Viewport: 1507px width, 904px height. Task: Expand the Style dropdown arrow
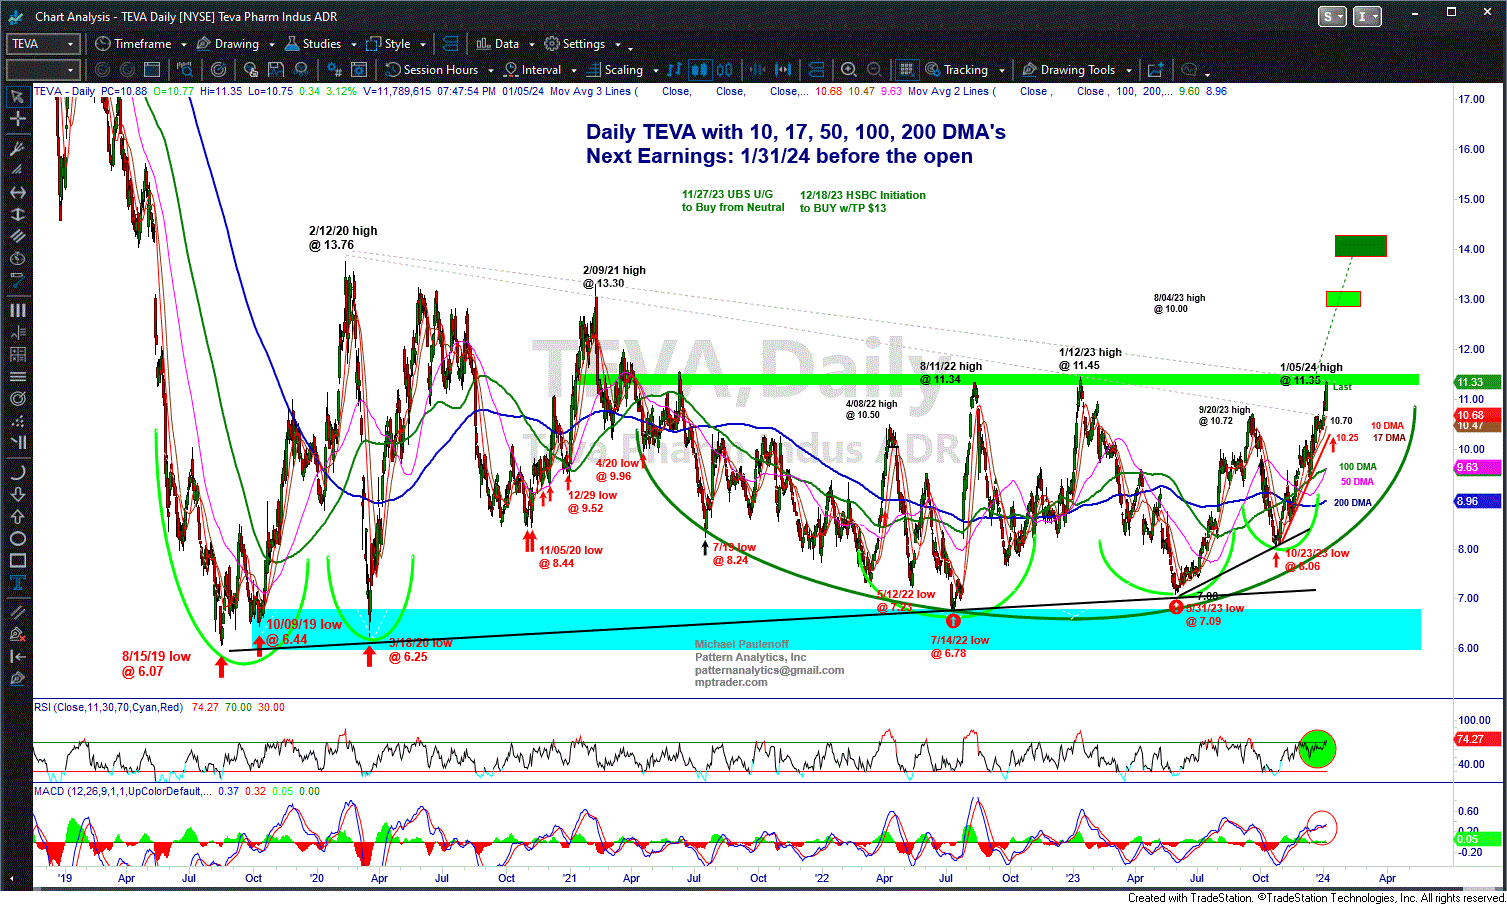tap(423, 44)
